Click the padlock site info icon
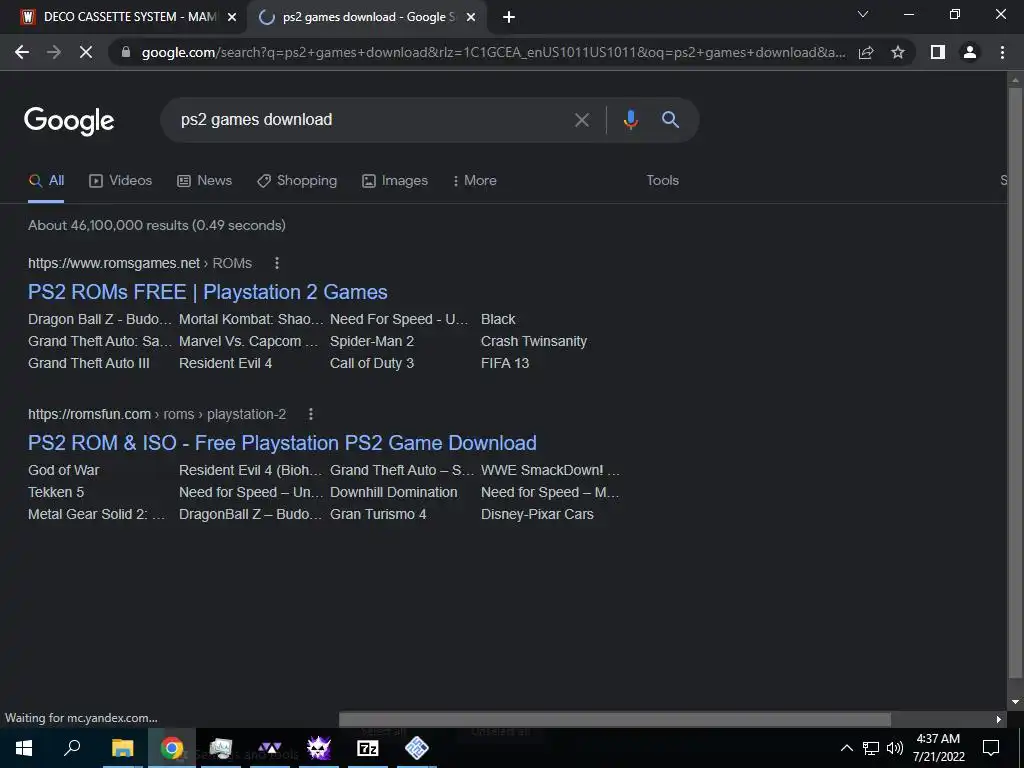1024x768 pixels. [x=126, y=52]
